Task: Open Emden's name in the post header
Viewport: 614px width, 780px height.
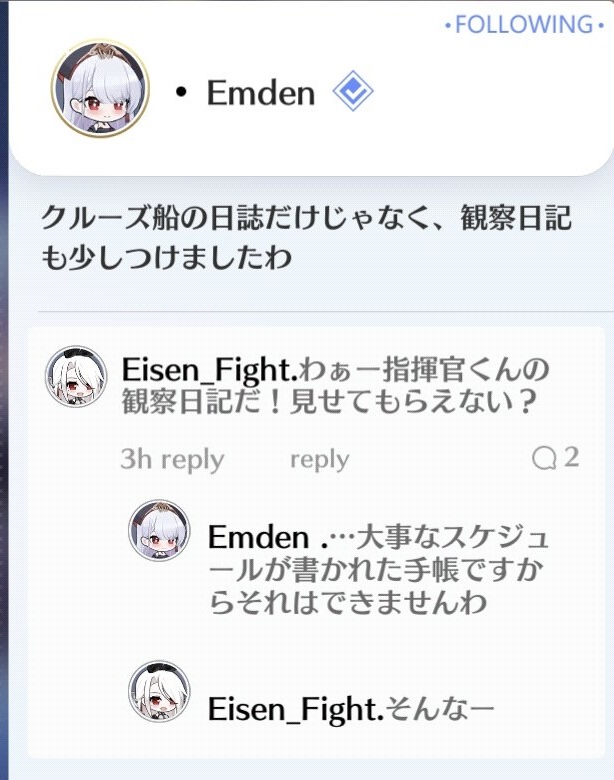Action: click(x=261, y=93)
